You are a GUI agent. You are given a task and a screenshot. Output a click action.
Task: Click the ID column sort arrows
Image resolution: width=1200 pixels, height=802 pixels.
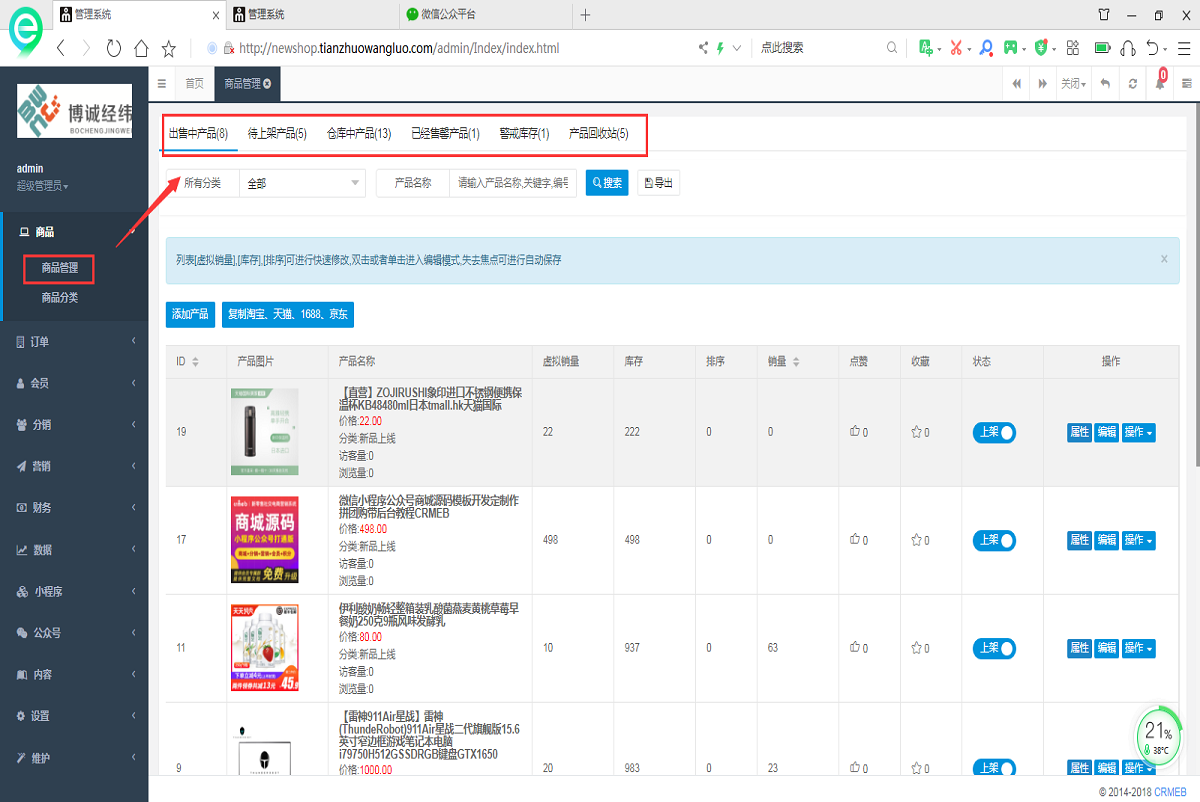click(x=195, y=362)
